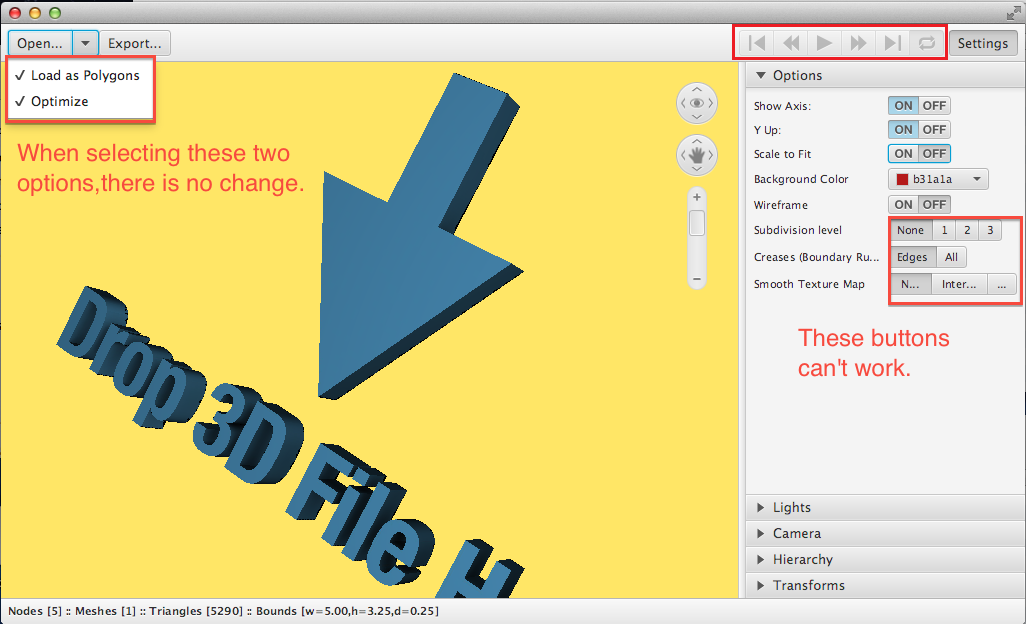1026x624 pixels.
Task: Click the fast forward playback icon
Action: 858,43
